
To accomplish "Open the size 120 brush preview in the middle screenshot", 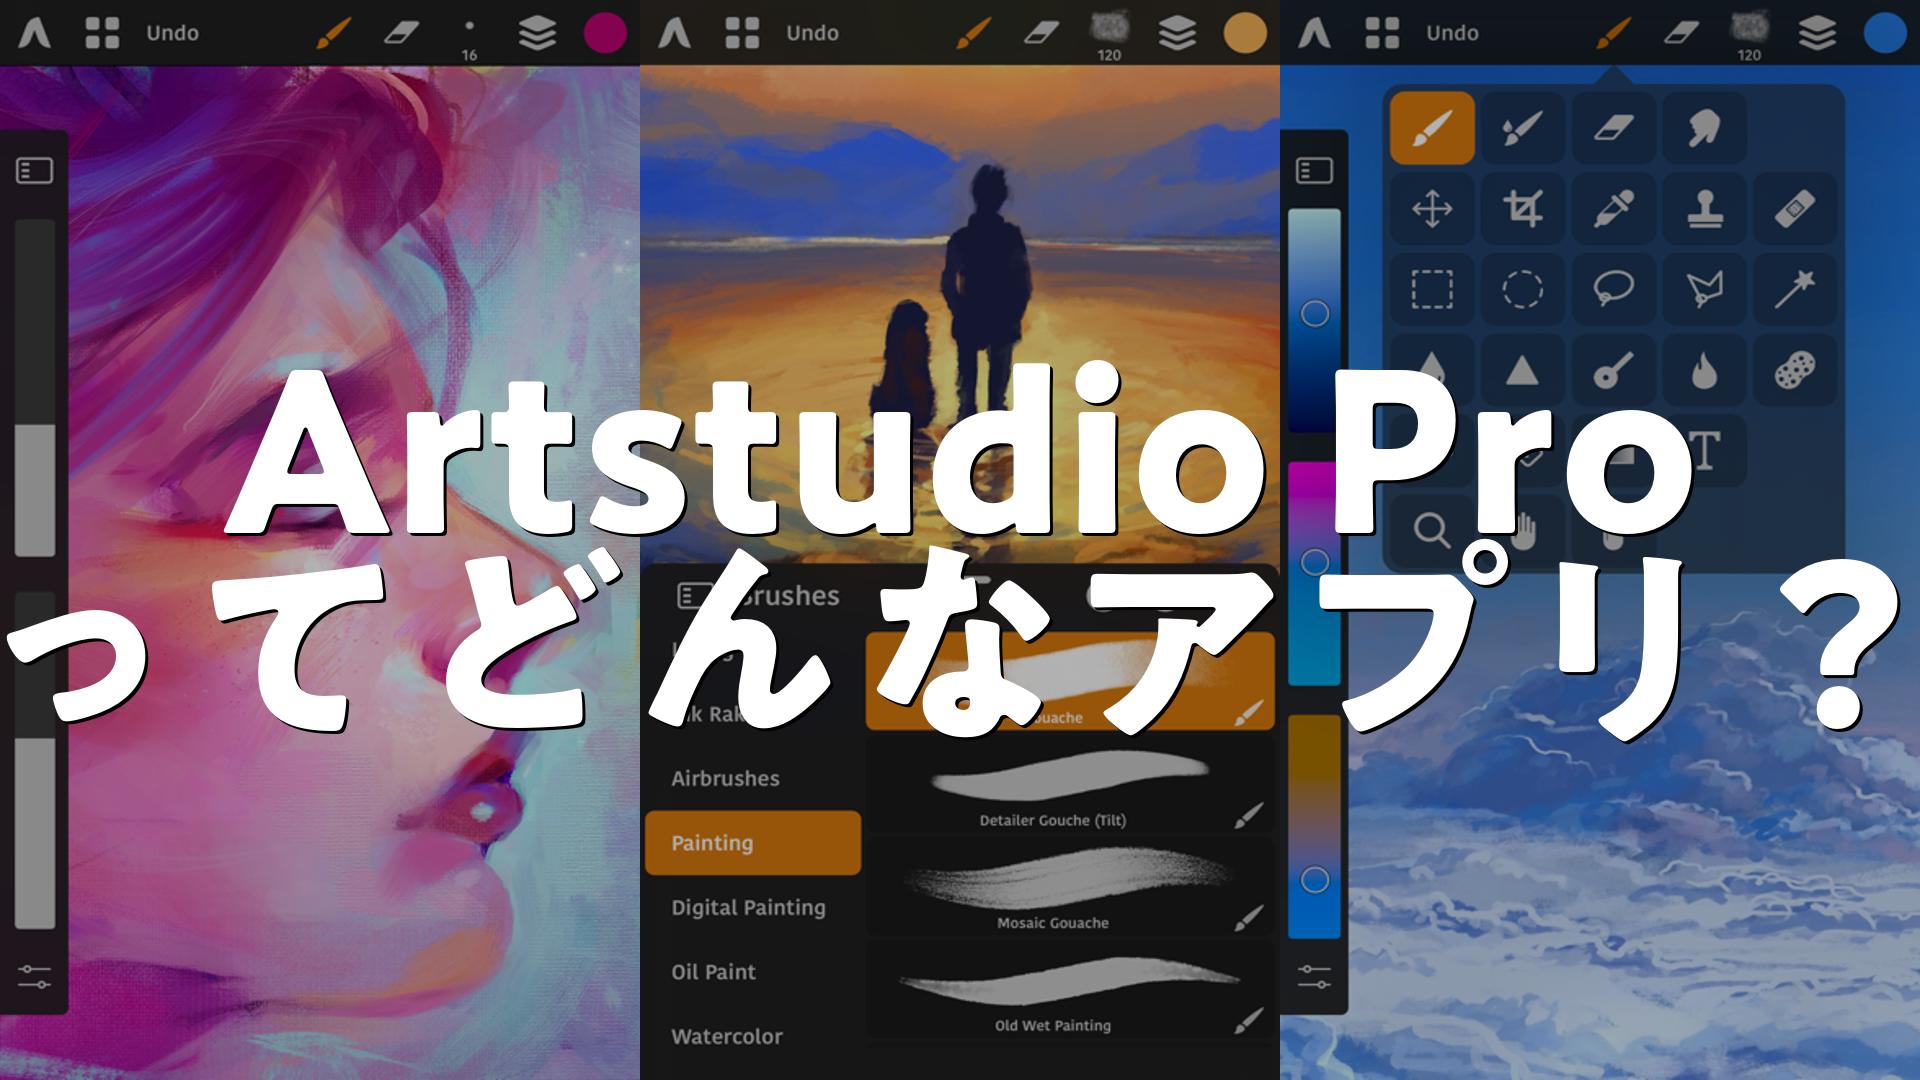I will click(1109, 34).
